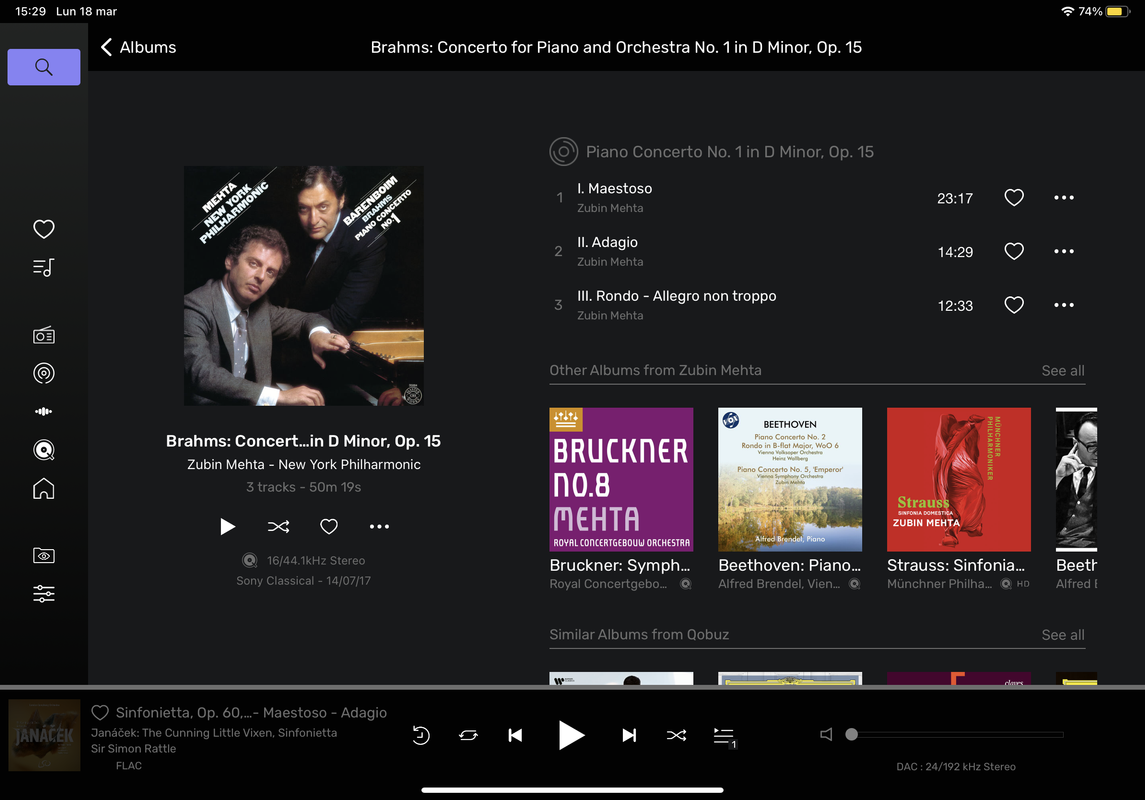Select III. Rondo - Allegro non troppo track

676,296
